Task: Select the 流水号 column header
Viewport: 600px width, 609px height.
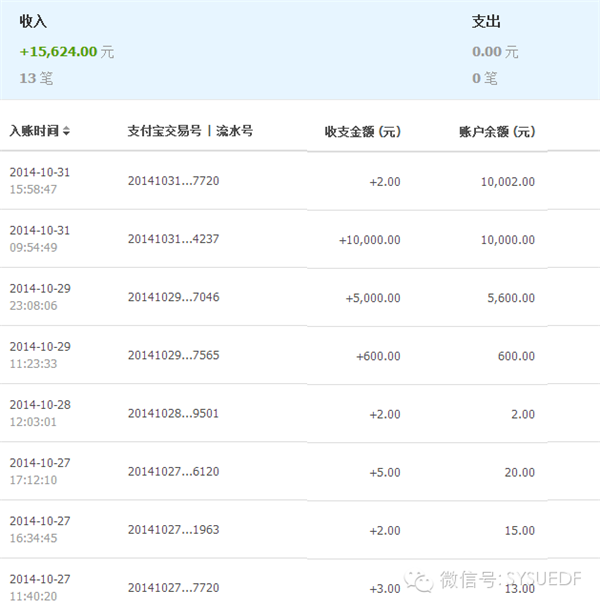Action: pos(234,131)
